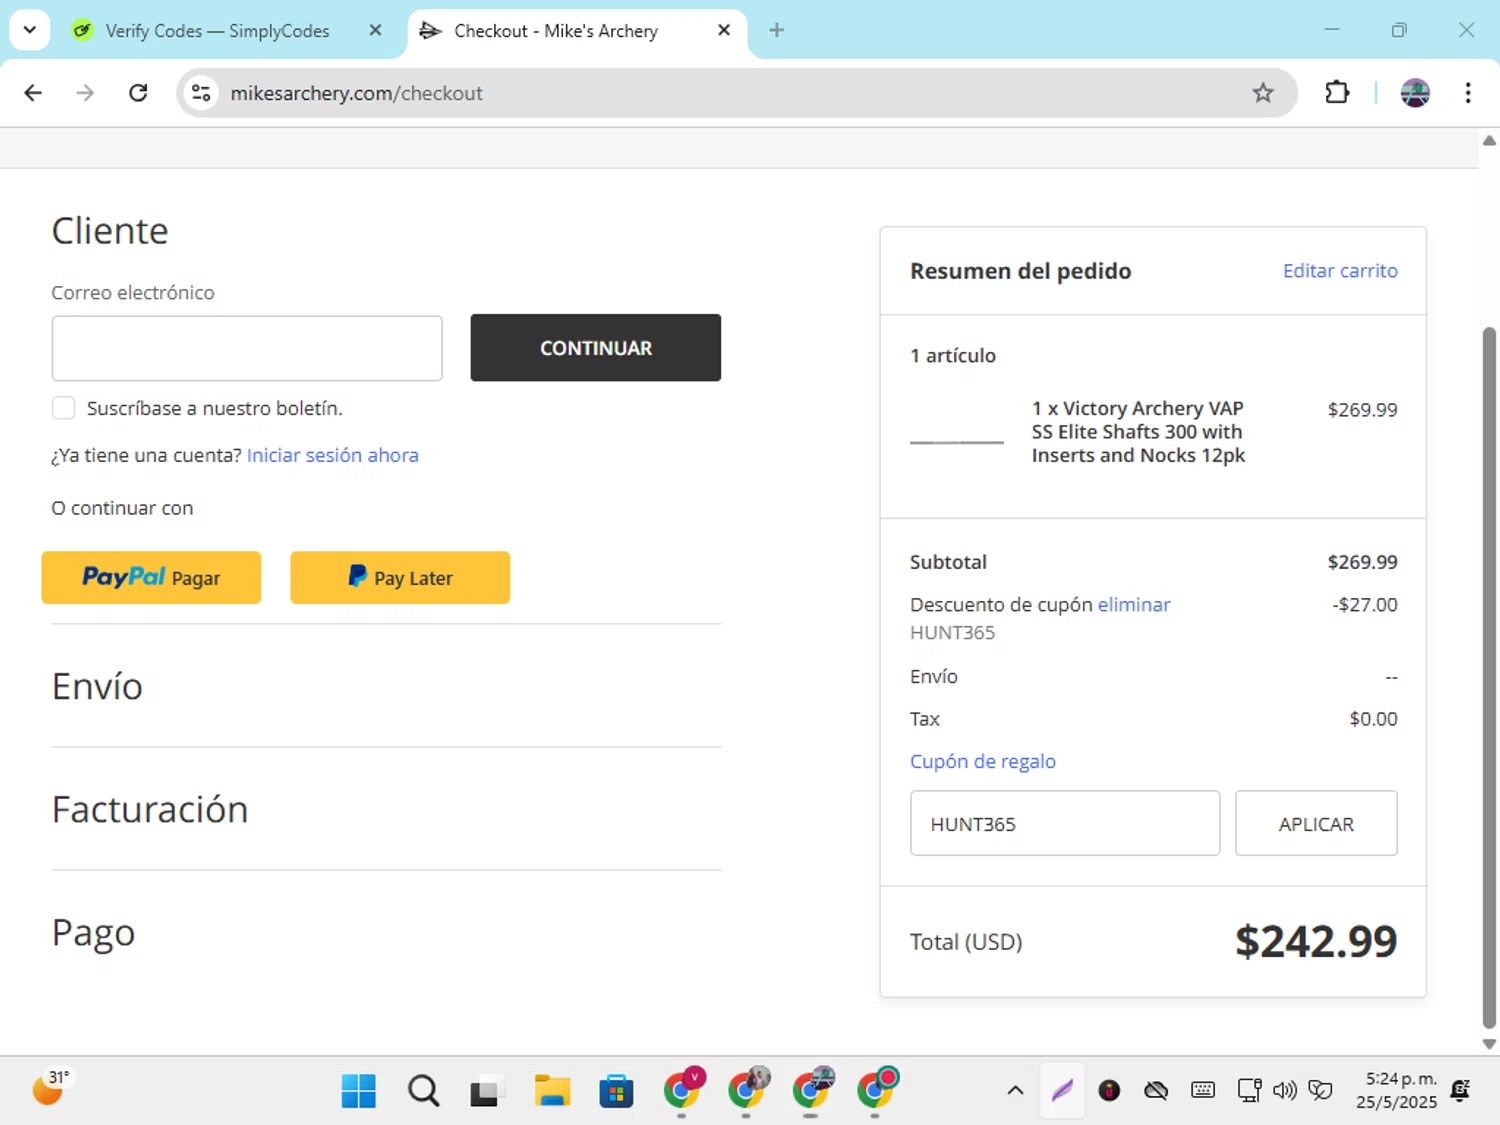Click the coupon code text HUNT365 label
This screenshot has height=1125, width=1500.
click(952, 633)
